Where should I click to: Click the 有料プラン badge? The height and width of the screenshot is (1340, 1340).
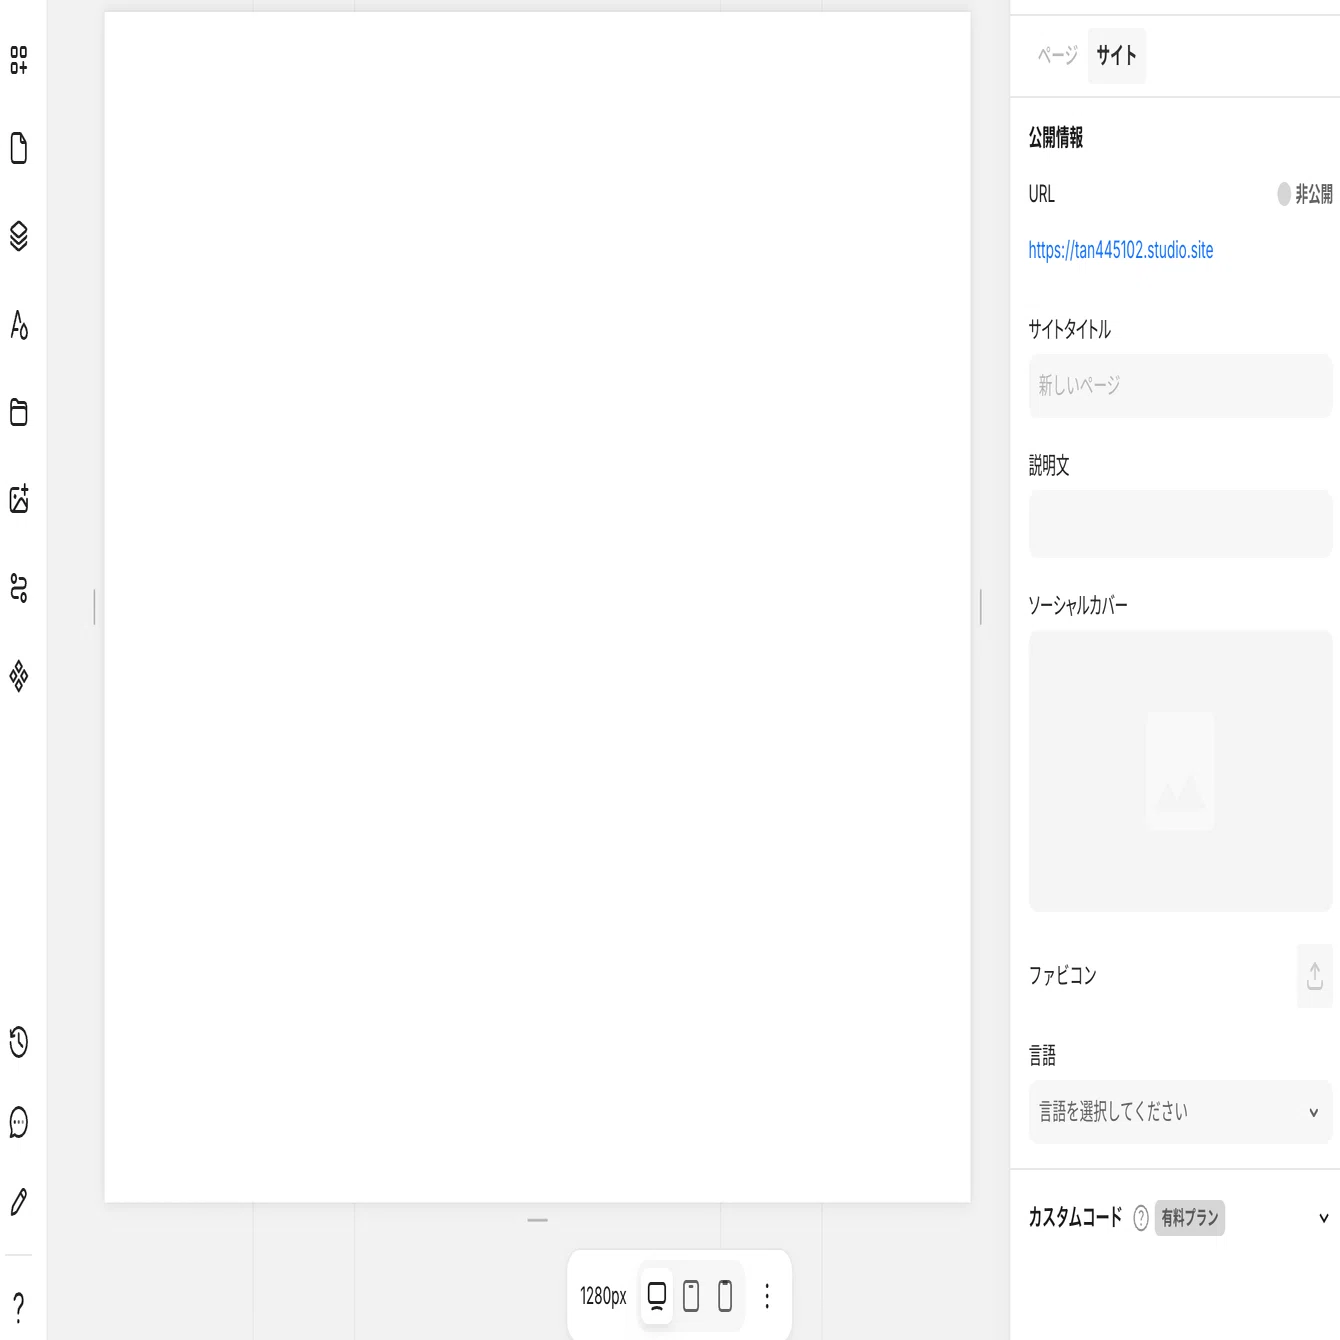pos(1190,1218)
